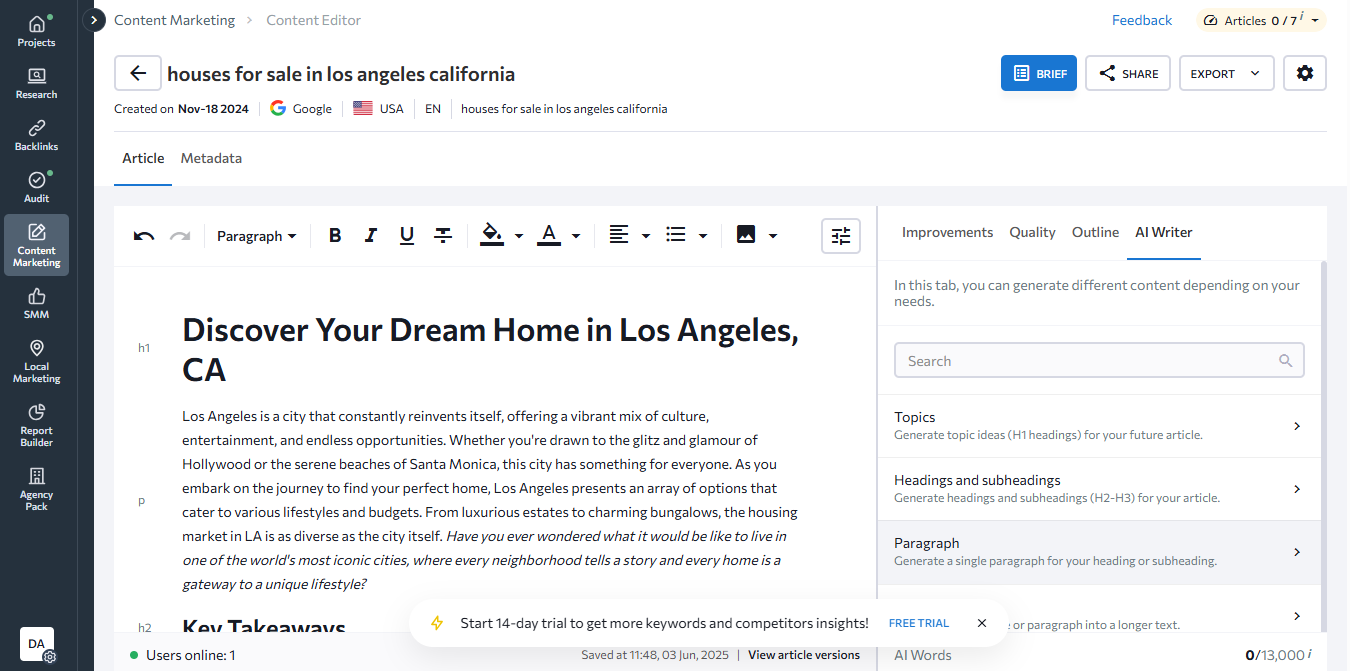This screenshot has width=1350, height=671.
Task: Click the USA flag country label
Action: pyautogui.click(x=378, y=108)
